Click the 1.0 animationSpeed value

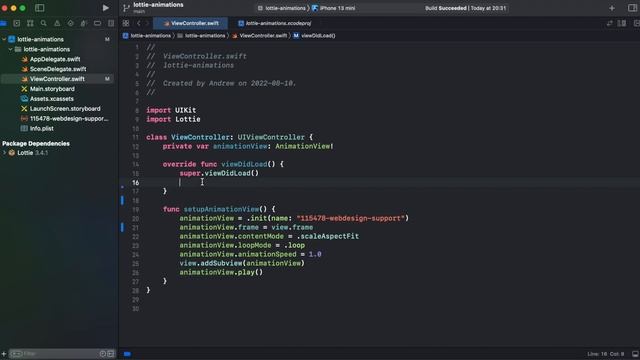point(315,254)
